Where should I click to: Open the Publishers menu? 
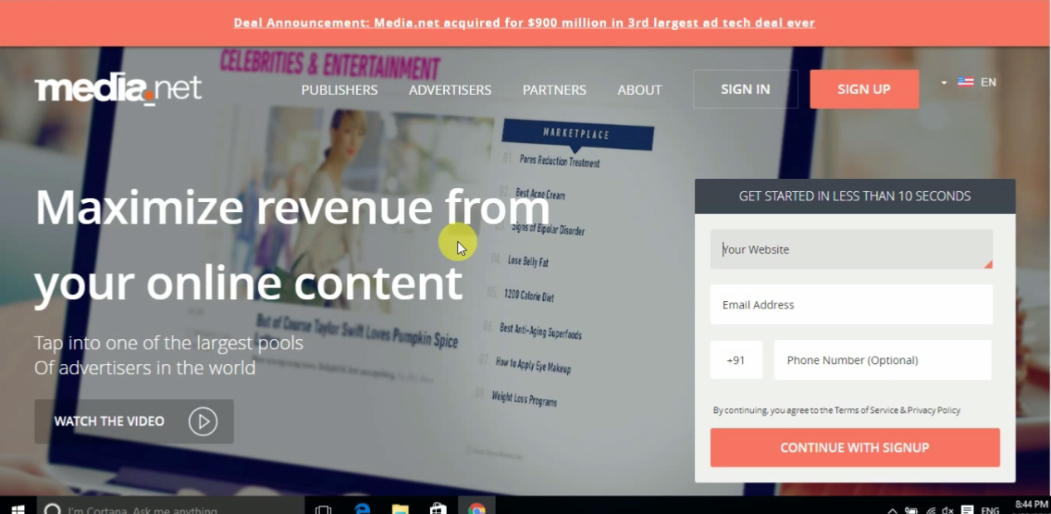pos(339,90)
